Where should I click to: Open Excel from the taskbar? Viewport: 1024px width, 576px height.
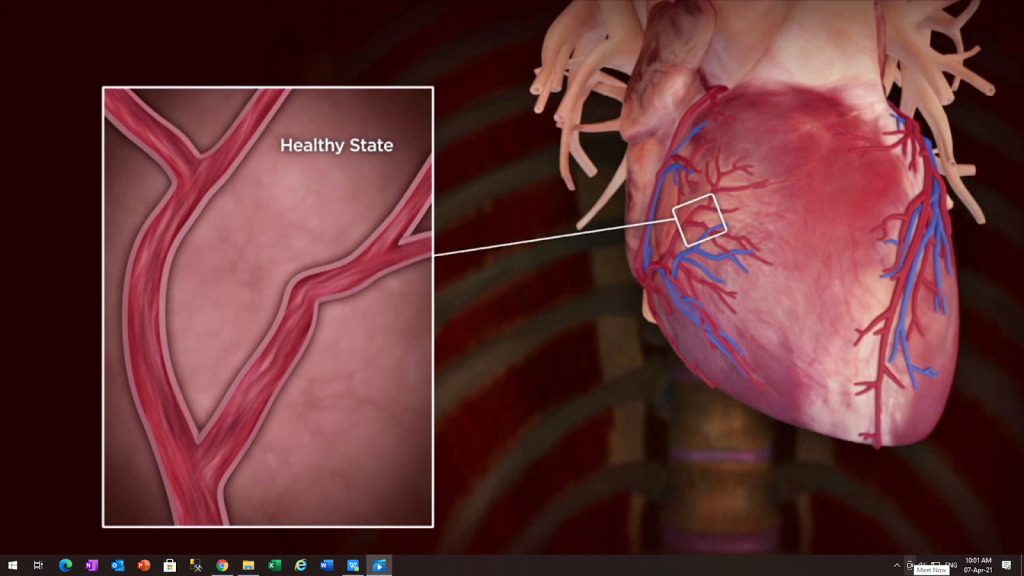(274, 566)
